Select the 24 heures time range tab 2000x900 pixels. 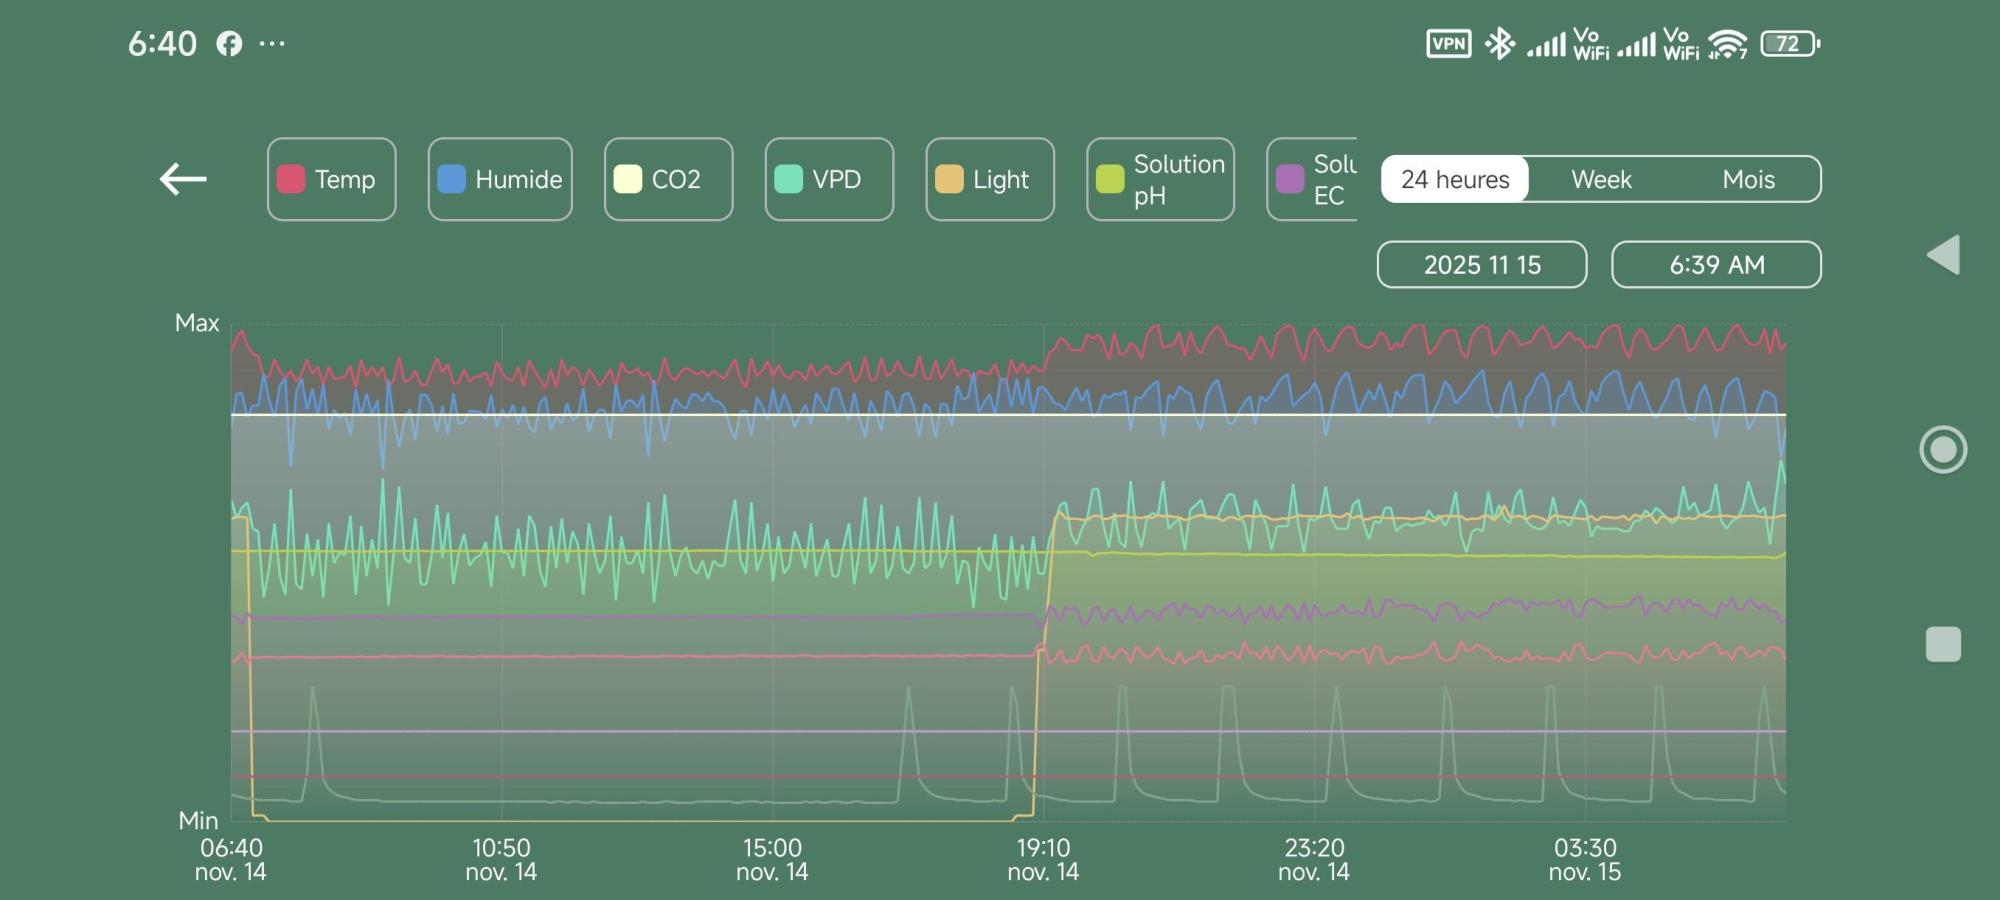coord(1455,179)
